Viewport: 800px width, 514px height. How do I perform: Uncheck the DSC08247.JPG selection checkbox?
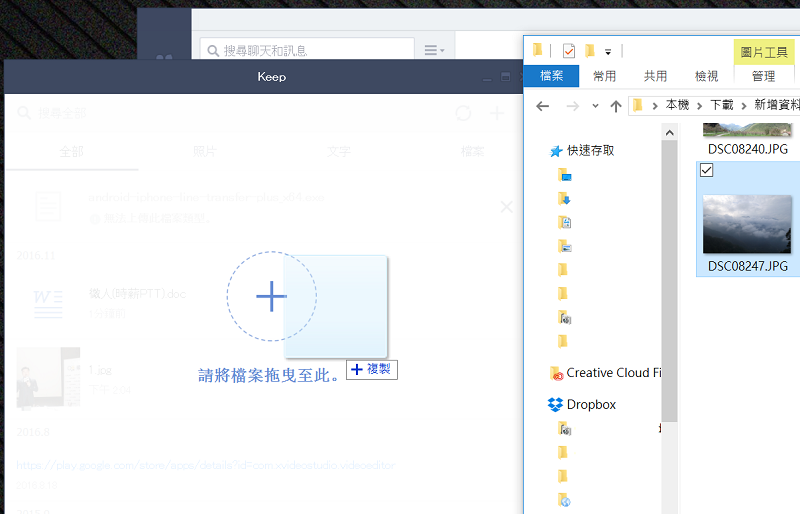click(x=707, y=171)
